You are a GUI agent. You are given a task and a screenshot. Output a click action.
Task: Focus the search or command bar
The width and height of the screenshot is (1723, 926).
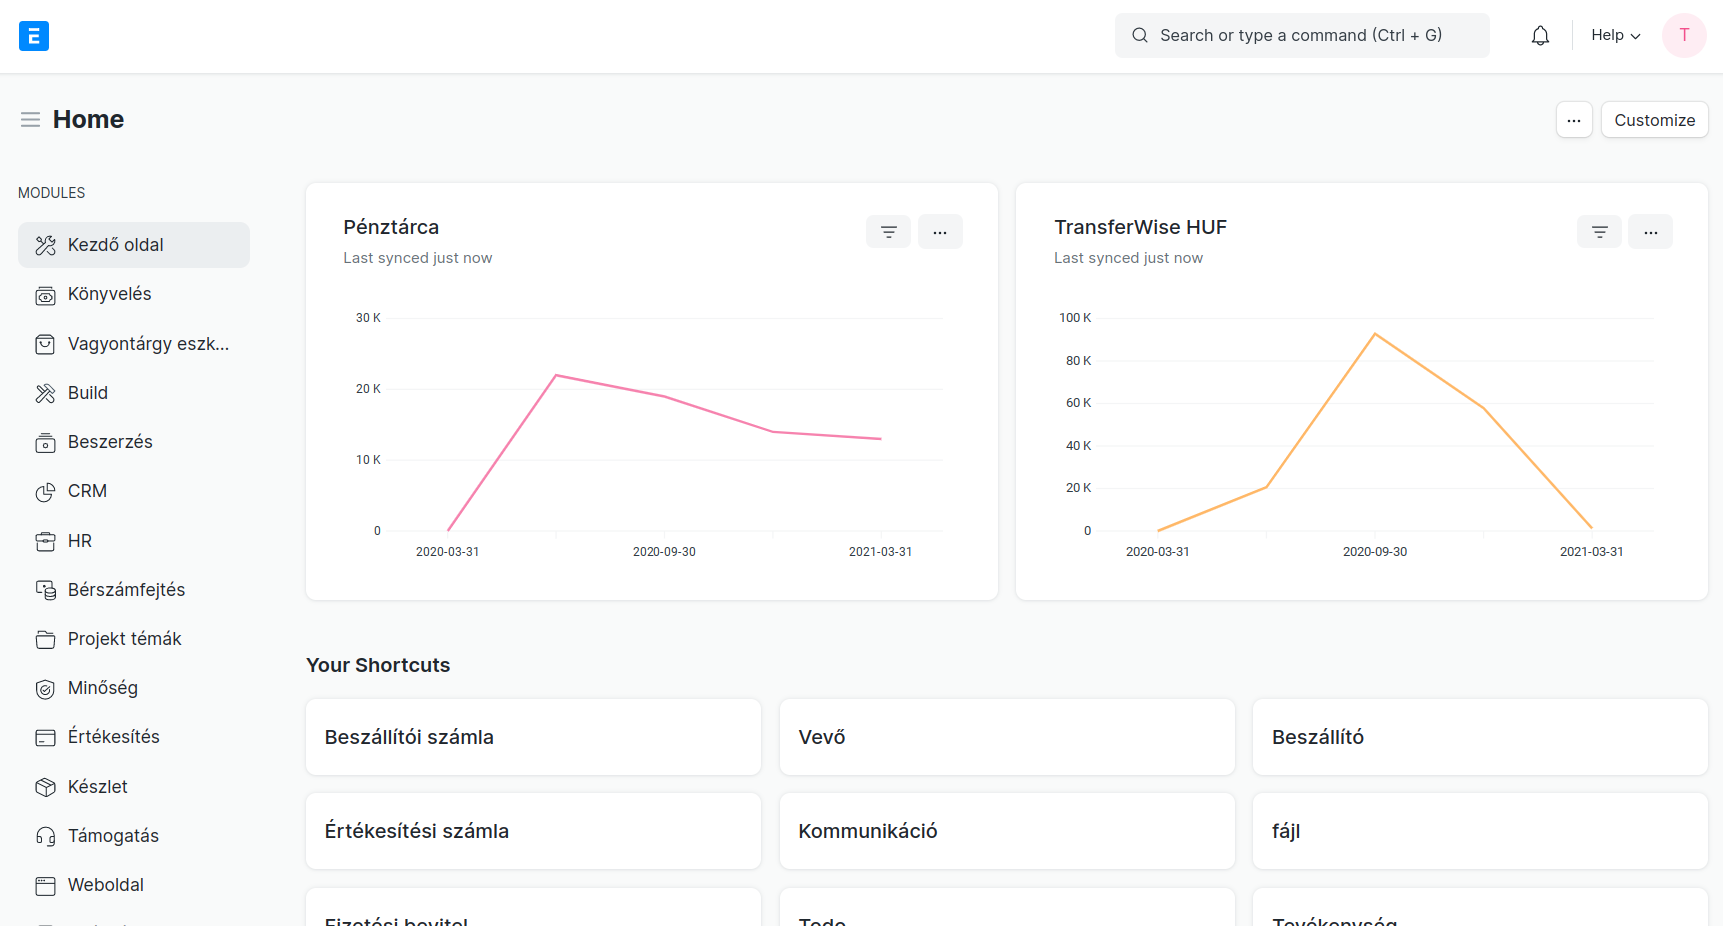[x=1301, y=36]
